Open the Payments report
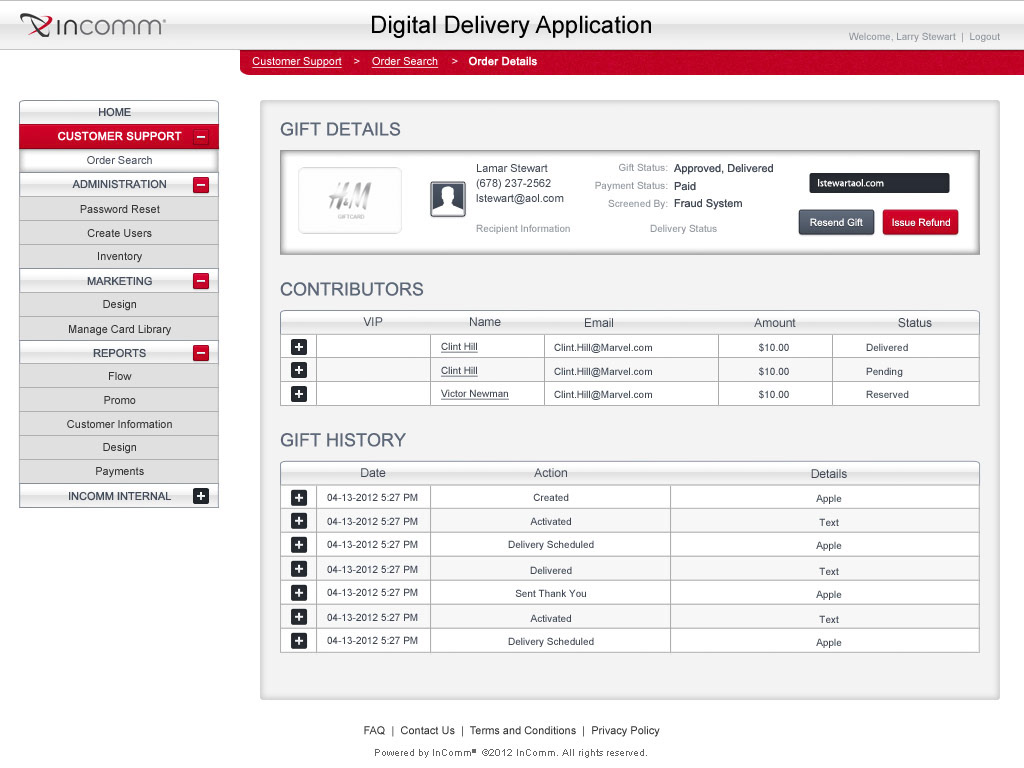1024x768 pixels. [119, 472]
